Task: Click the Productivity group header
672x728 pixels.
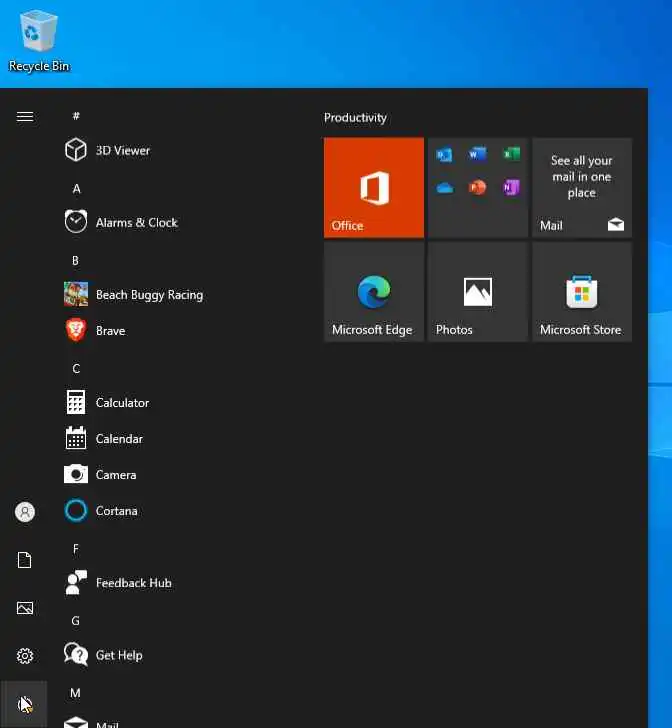Action: 355,118
